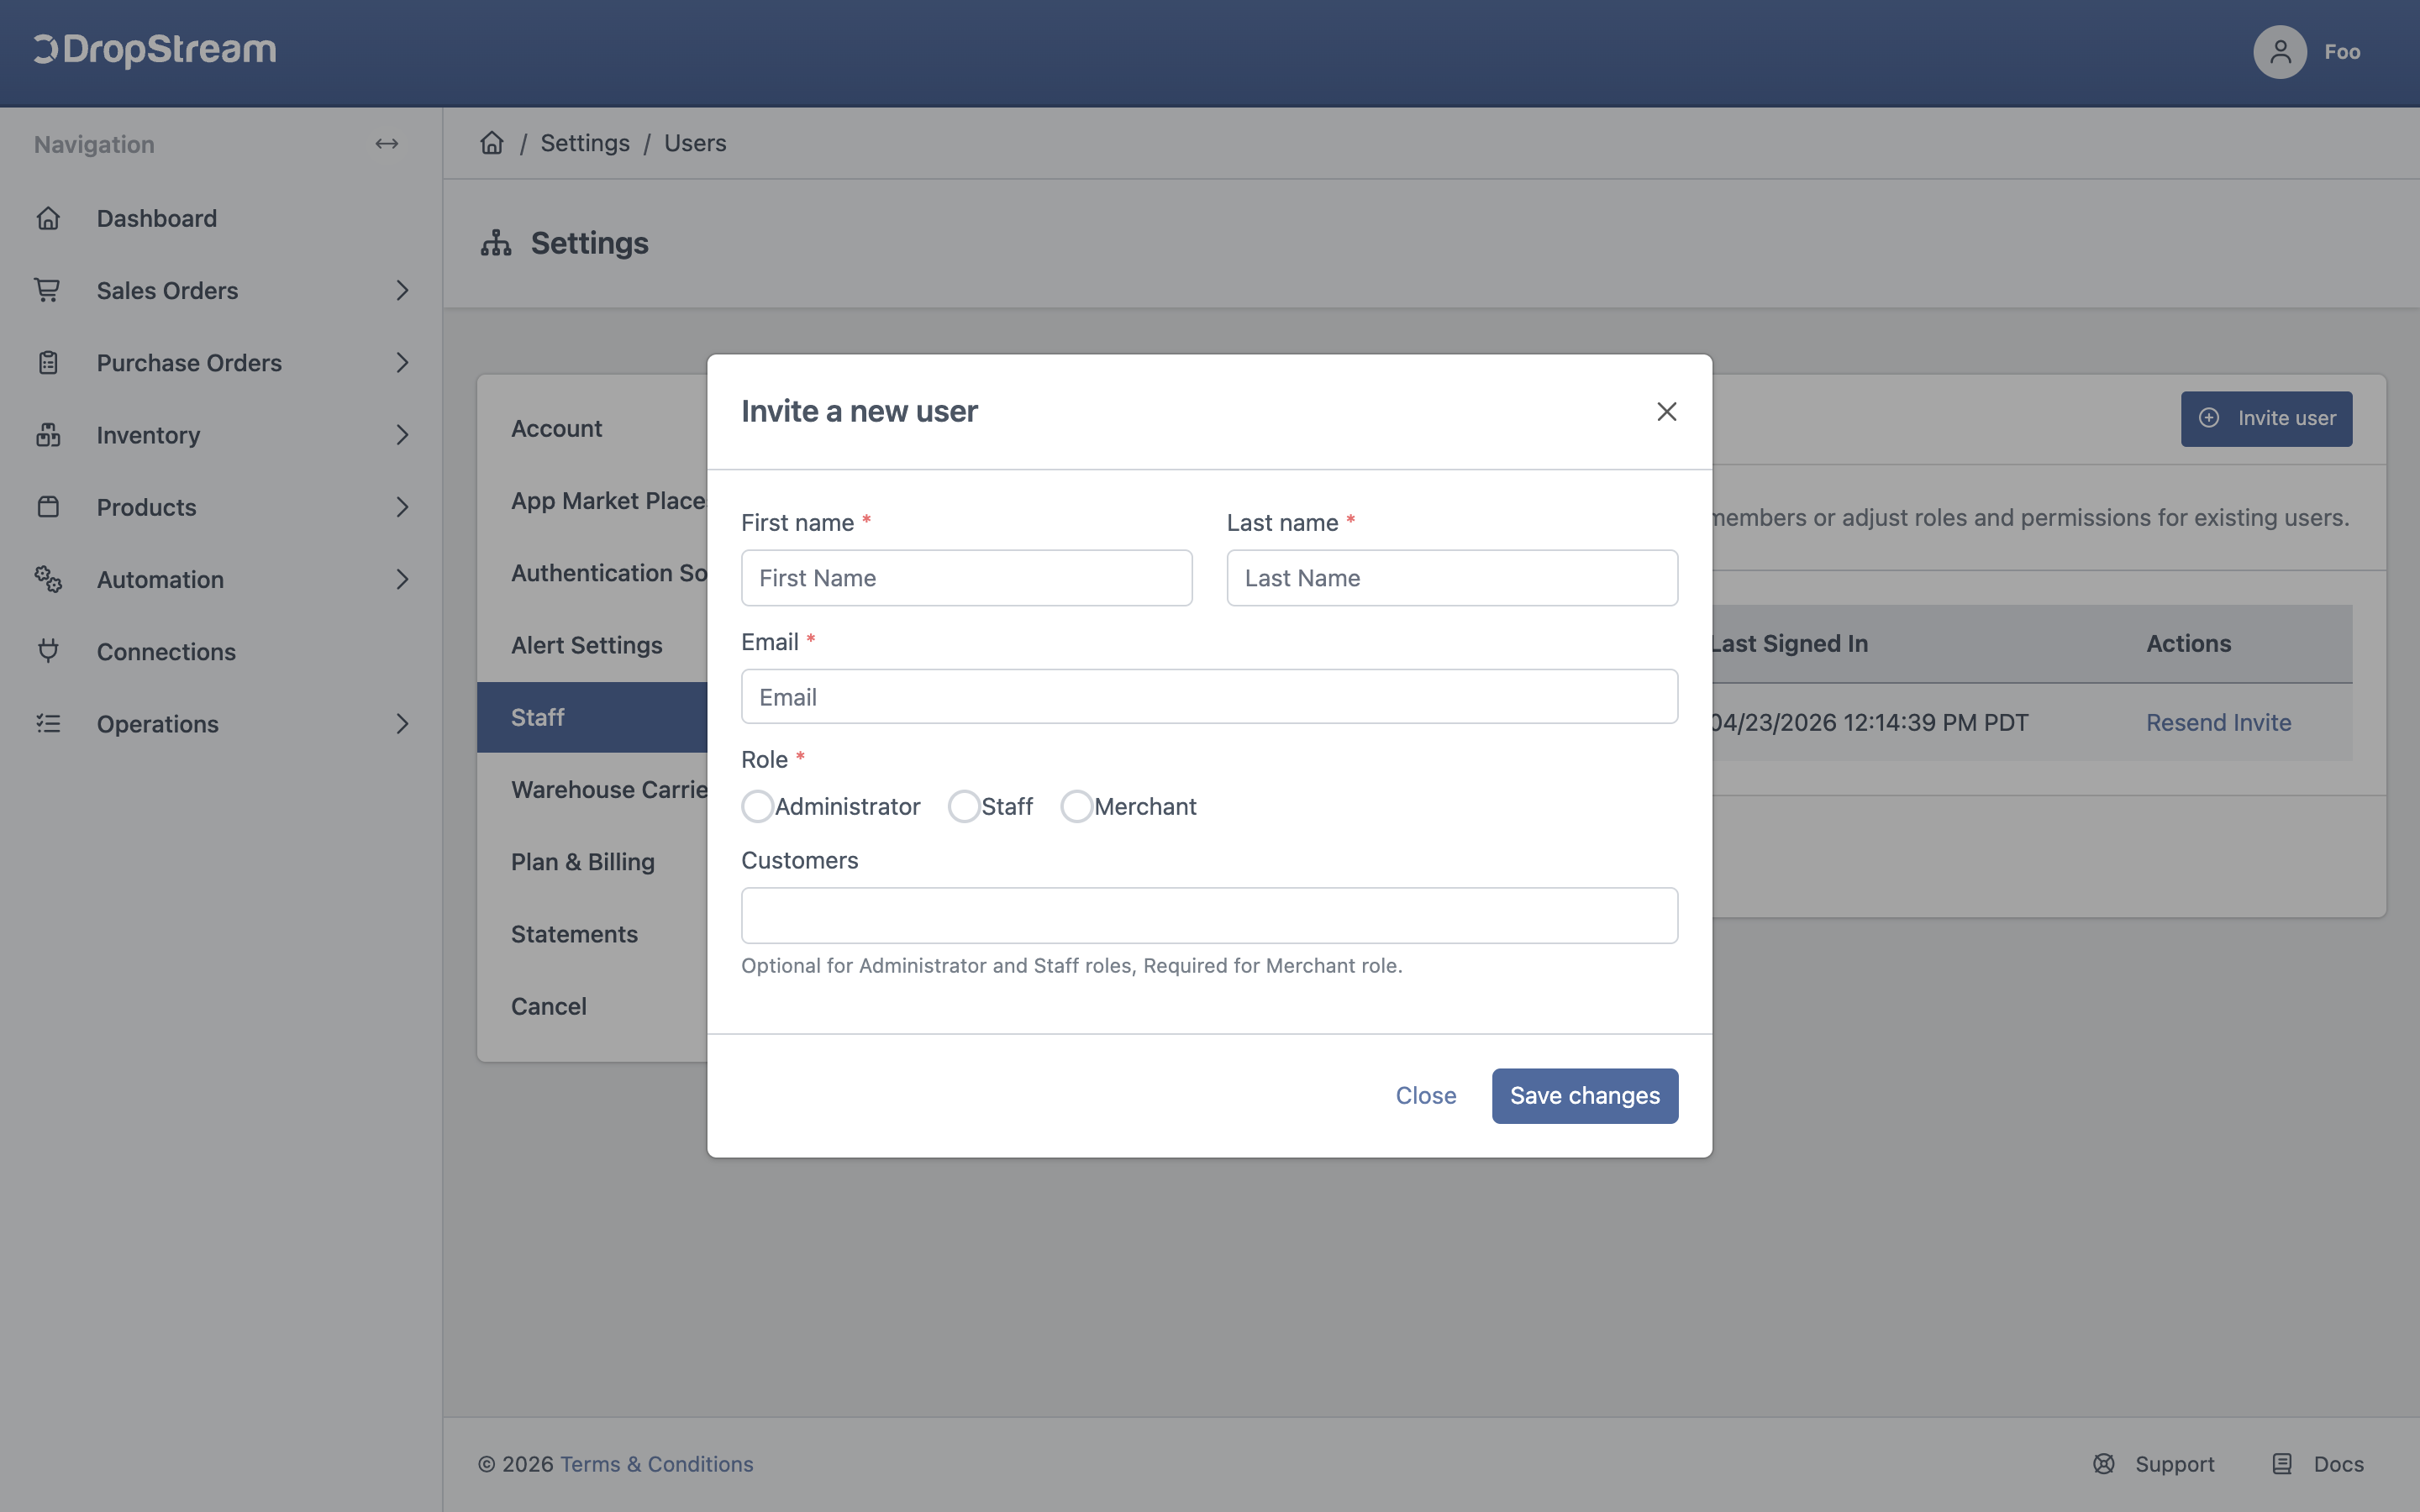The width and height of the screenshot is (2420, 1512).
Task: Click the Operations list icon
Action: click(x=48, y=723)
